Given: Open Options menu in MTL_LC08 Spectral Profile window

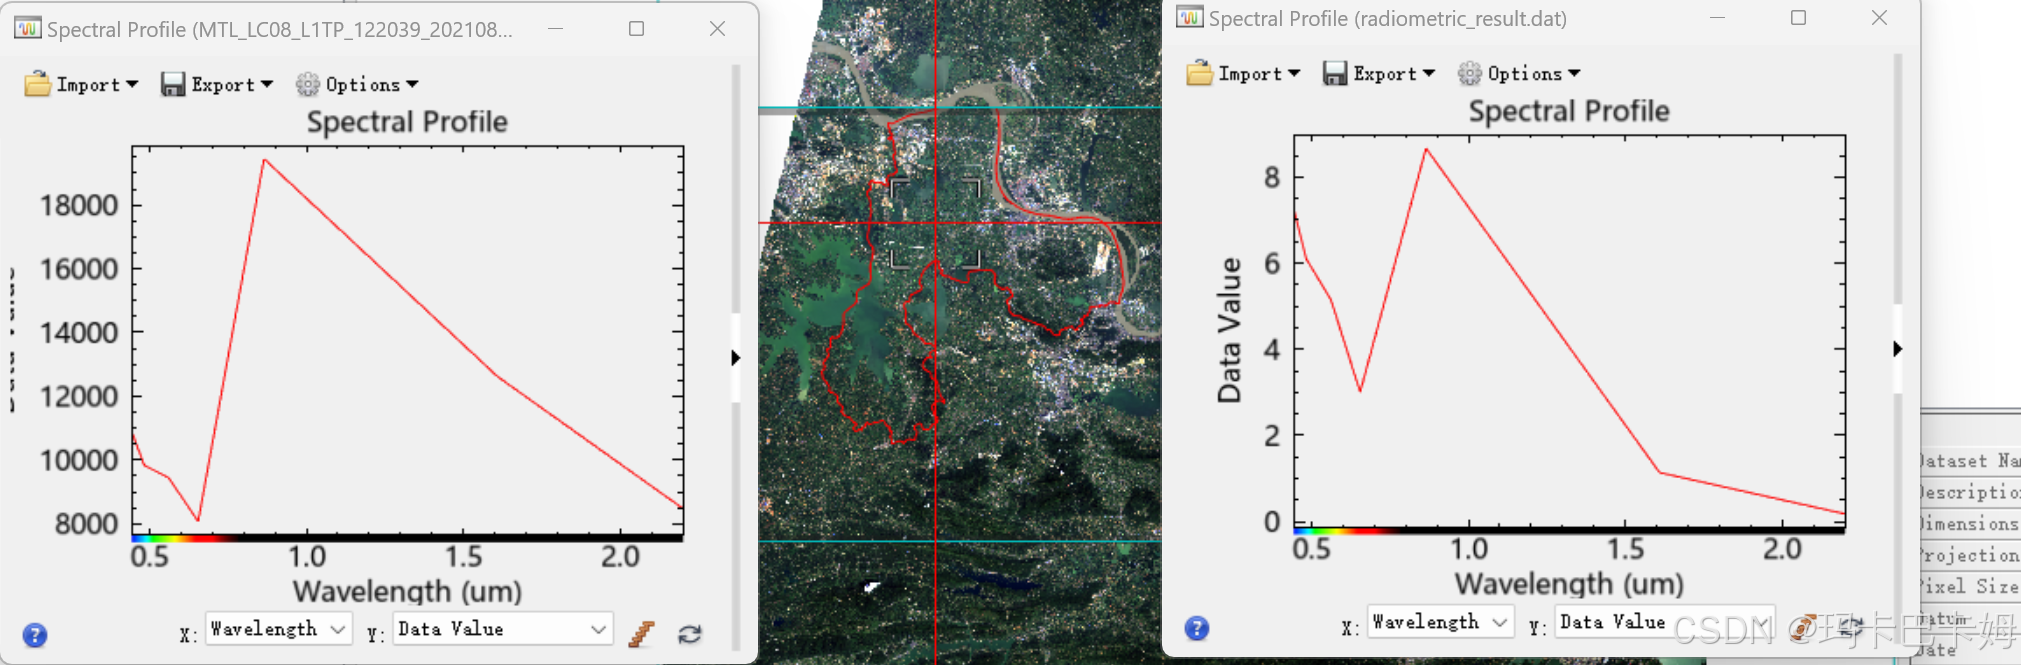Looking at the screenshot, I should (x=357, y=84).
